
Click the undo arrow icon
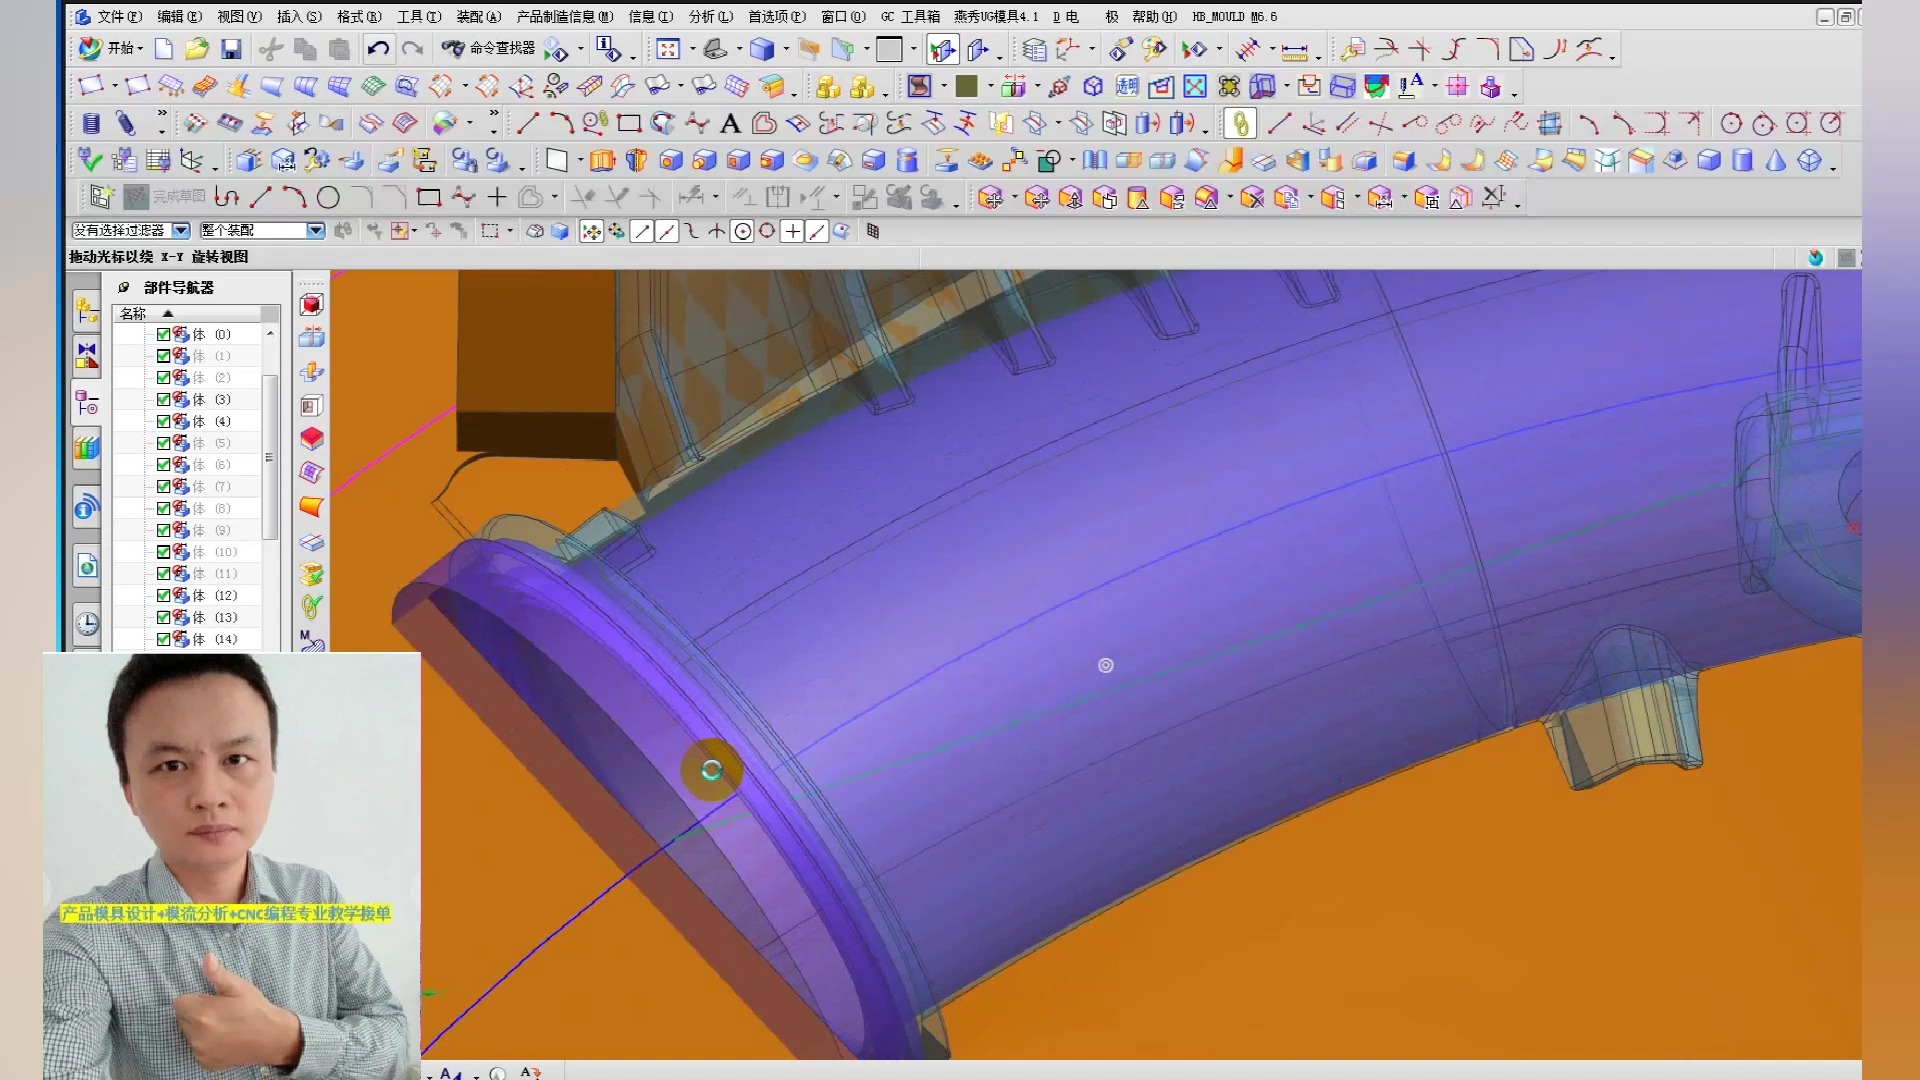pyautogui.click(x=378, y=48)
